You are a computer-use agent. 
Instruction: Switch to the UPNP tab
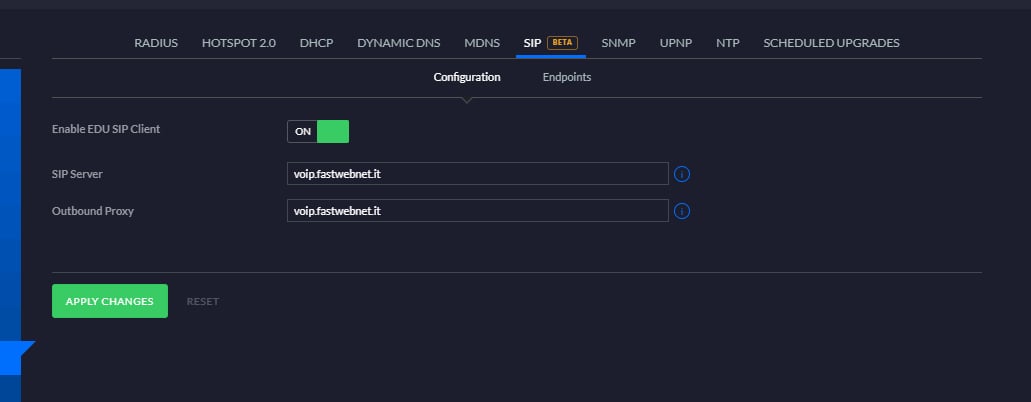coord(676,43)
